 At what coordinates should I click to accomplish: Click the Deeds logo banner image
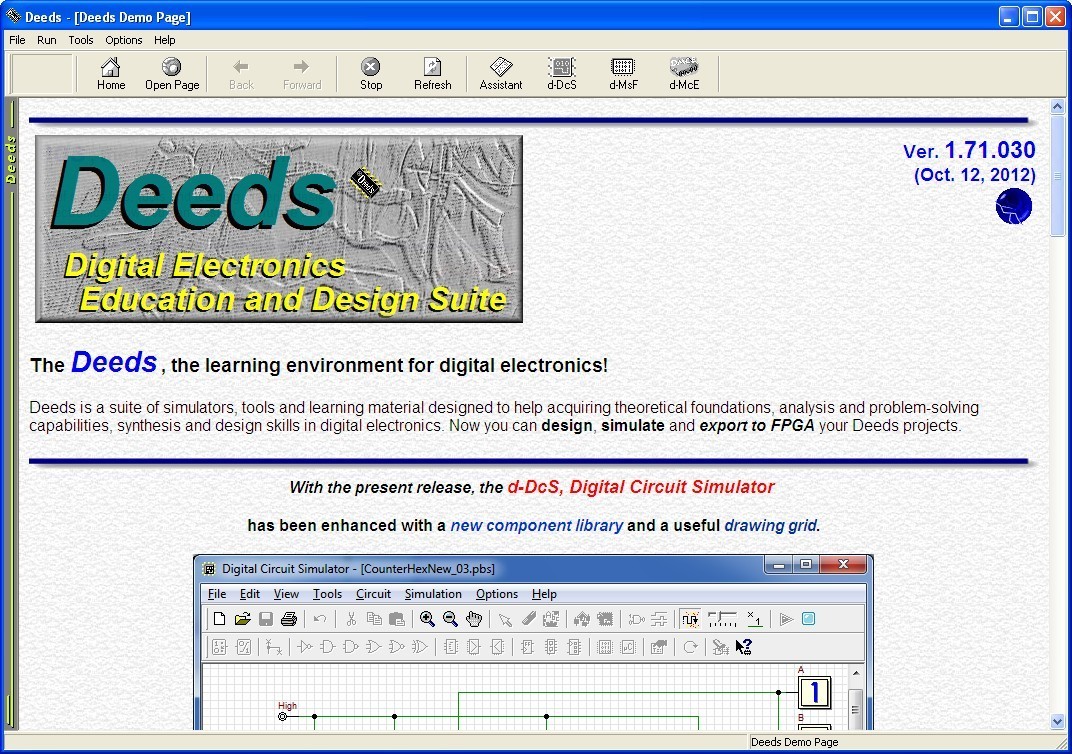coord(279,228)
